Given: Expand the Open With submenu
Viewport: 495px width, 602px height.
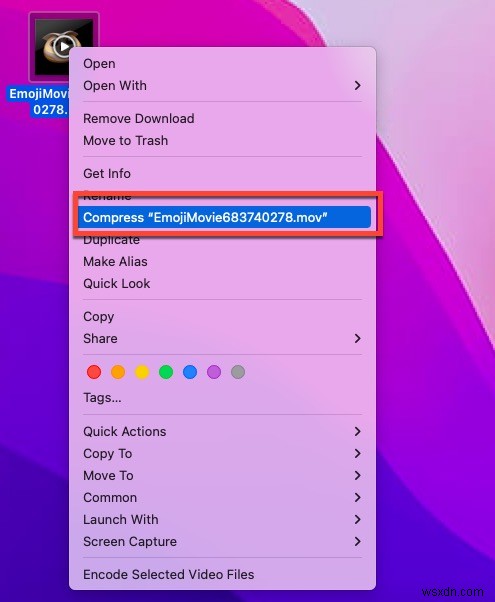Looking at the screenshot, I should click(222, 86).
